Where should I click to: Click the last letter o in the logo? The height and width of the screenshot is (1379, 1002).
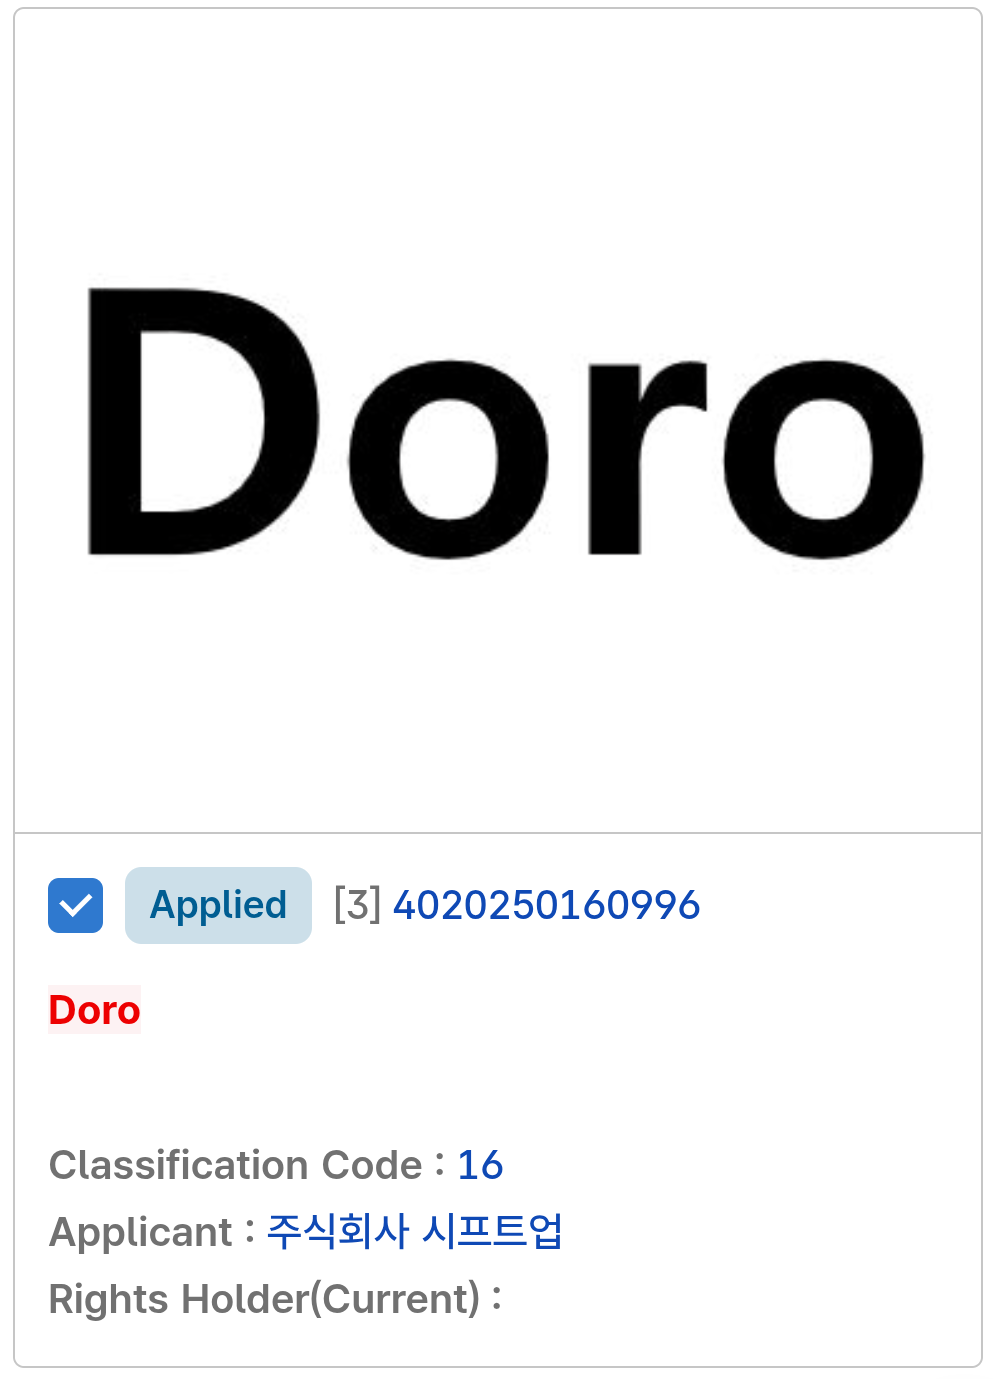point(824,459)
